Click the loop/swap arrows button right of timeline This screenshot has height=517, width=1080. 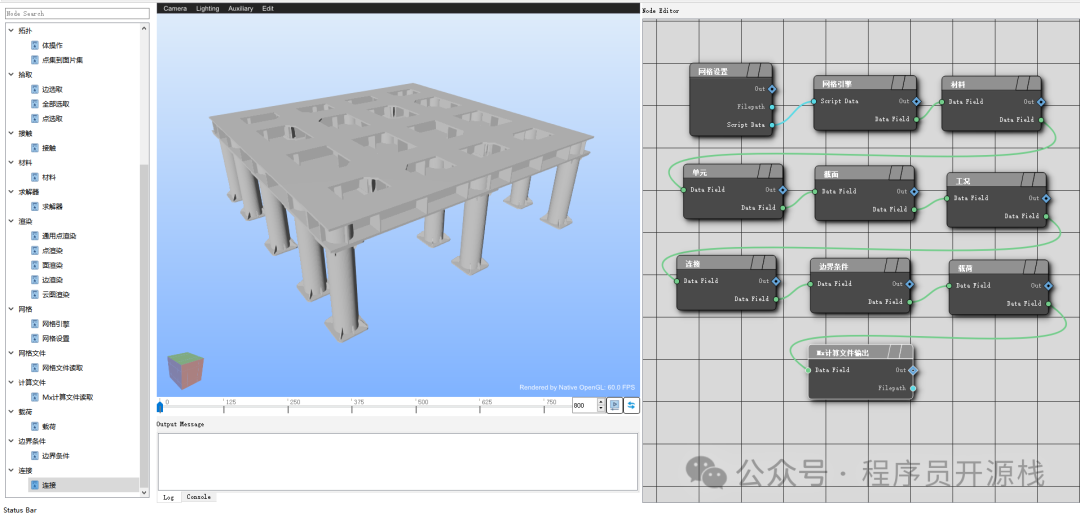click(x=631, y=405)
